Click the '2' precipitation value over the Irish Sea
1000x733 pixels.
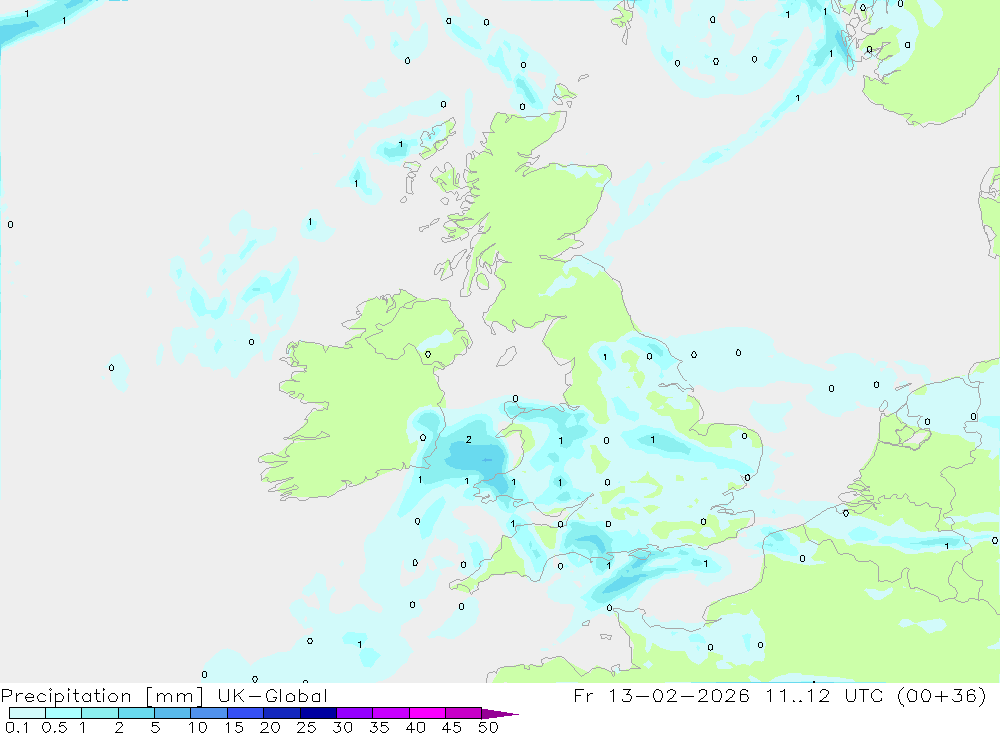coord(469,440)
